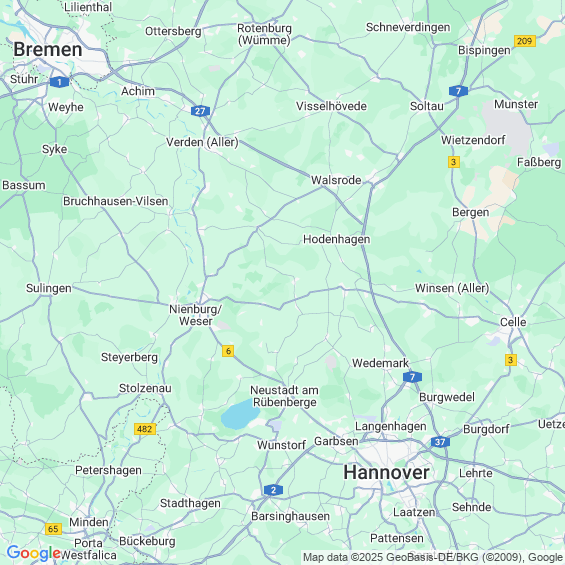This screenshot has height=565, width=565.
Task: Select the Nienburg/Weser label
Action: coord(196,315)
